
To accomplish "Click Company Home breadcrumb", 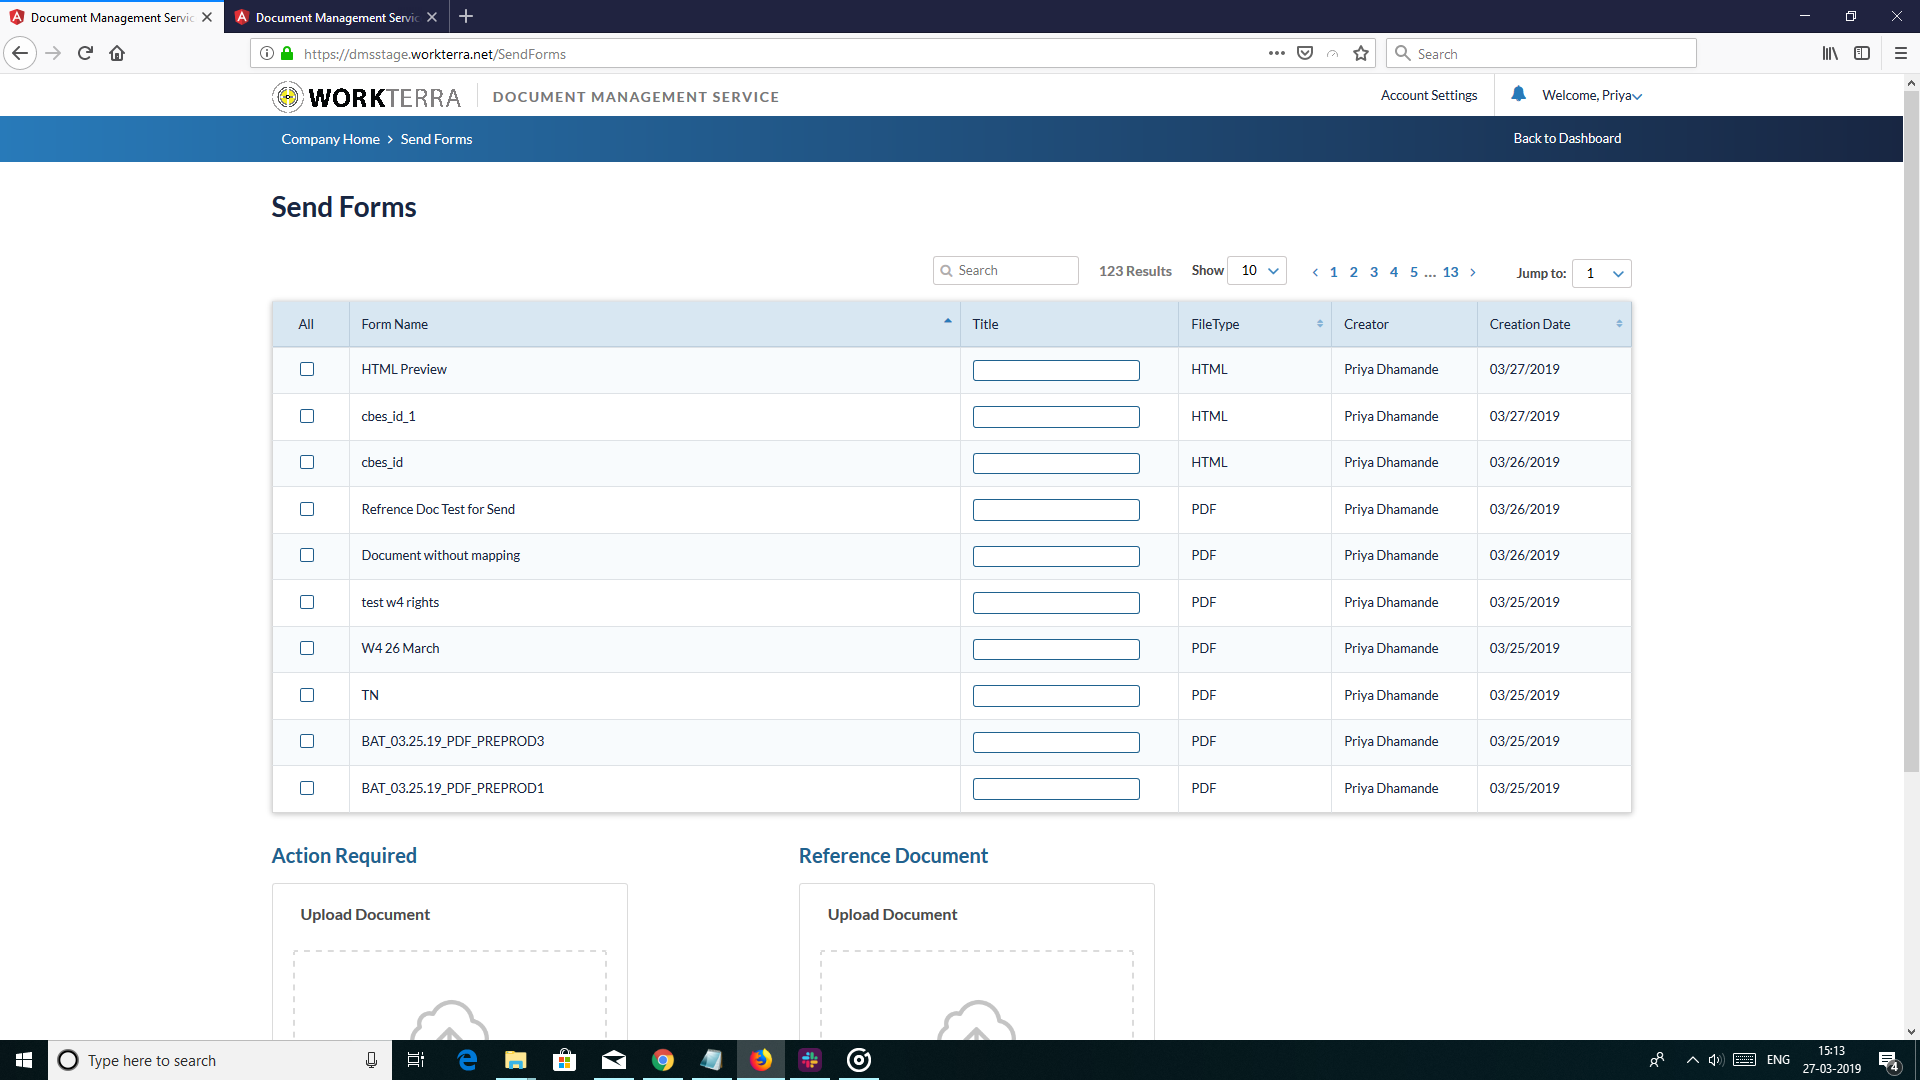I will pos(330,139).
